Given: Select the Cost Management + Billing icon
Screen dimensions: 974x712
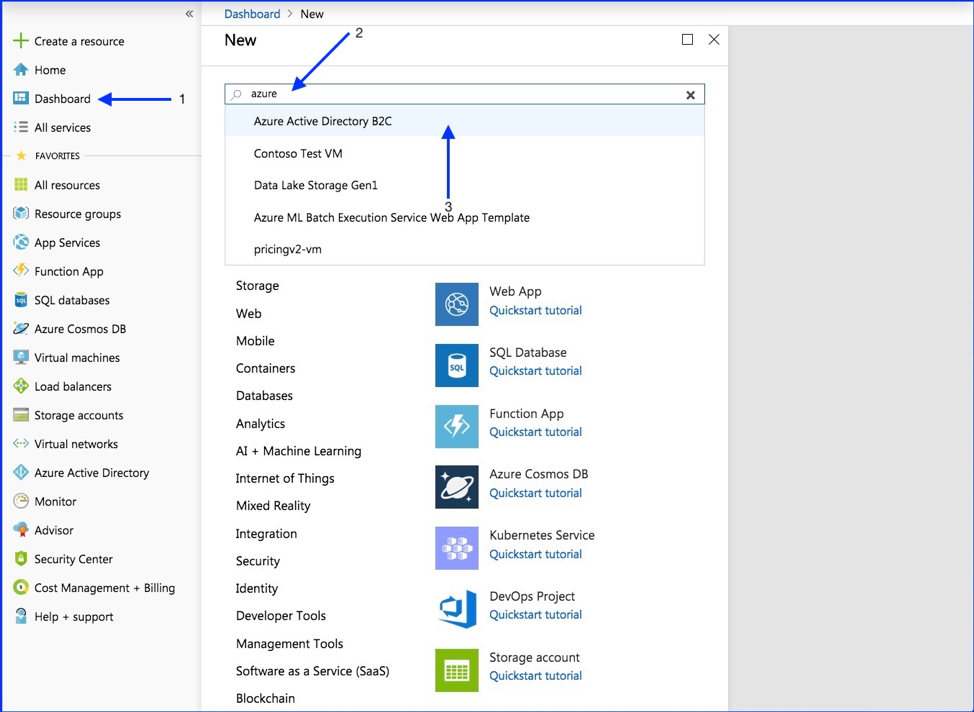Looking at the screenshot, I should pos(20,587).
